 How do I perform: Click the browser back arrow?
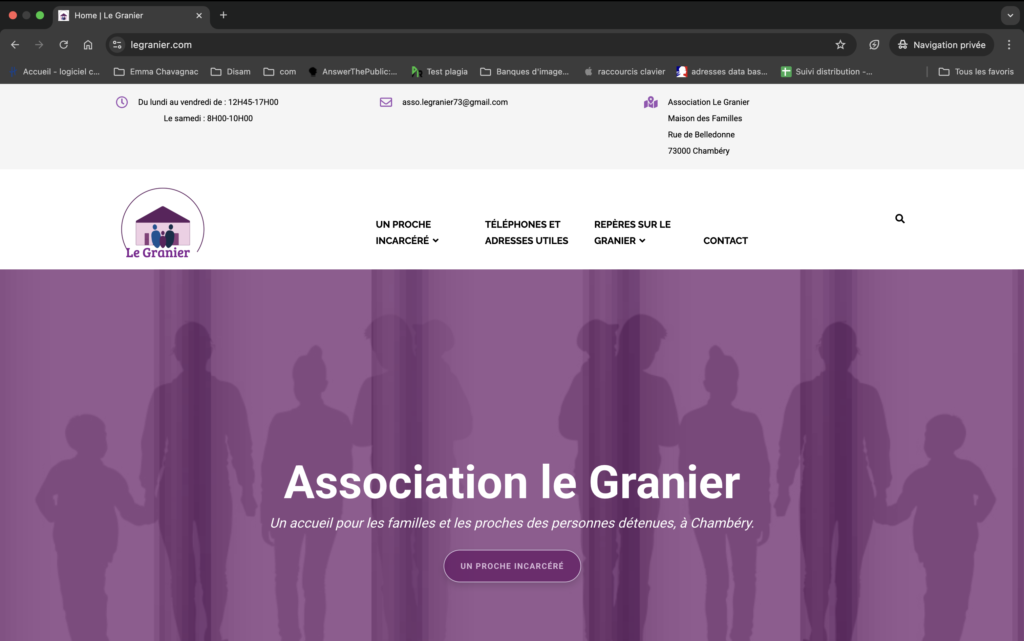pos(15,45)
